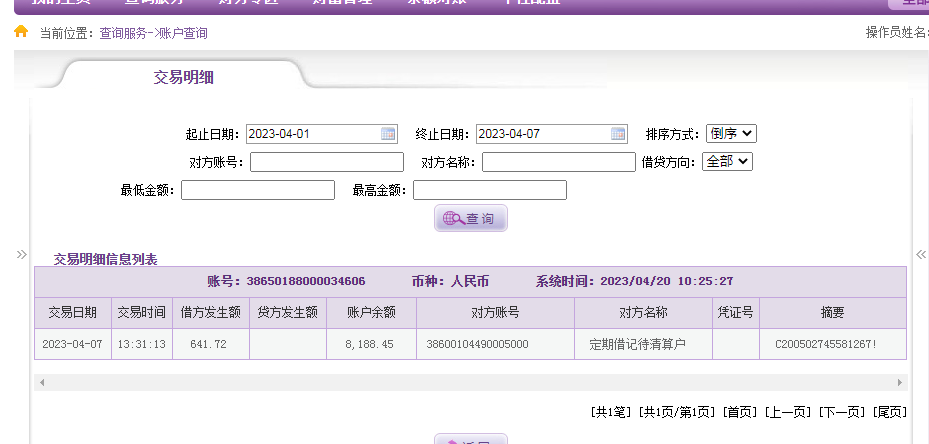Open the end date calendar picker
This screenshot has width=929, height=444.
618,134
